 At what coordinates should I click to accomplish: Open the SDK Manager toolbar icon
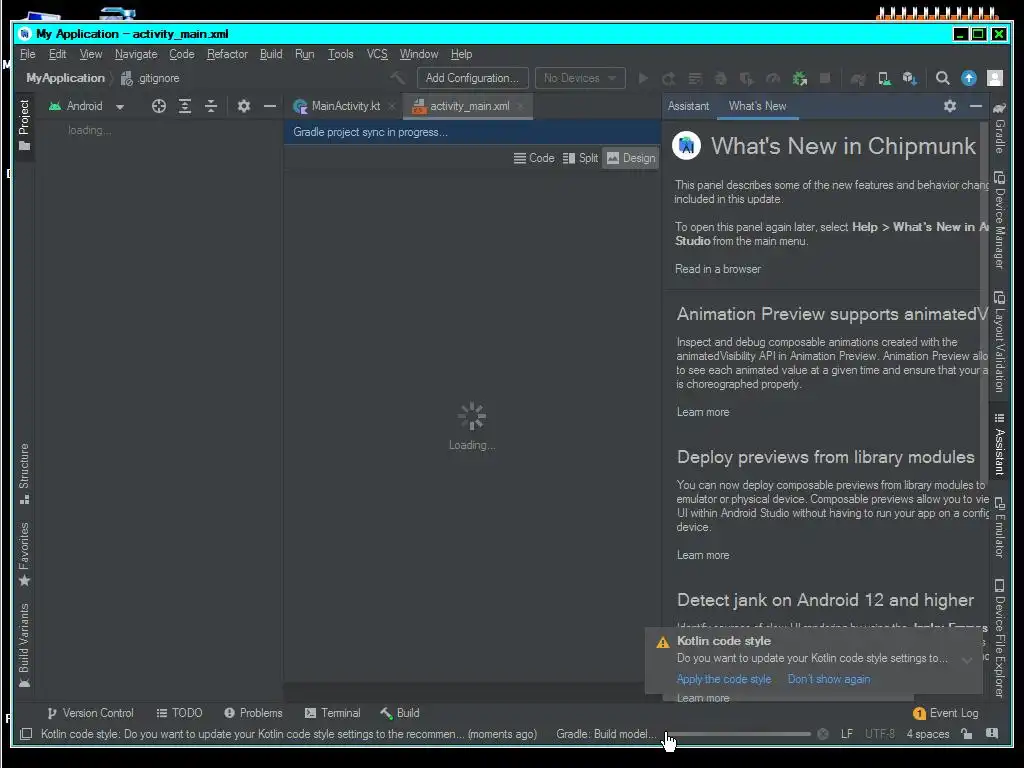910,78
